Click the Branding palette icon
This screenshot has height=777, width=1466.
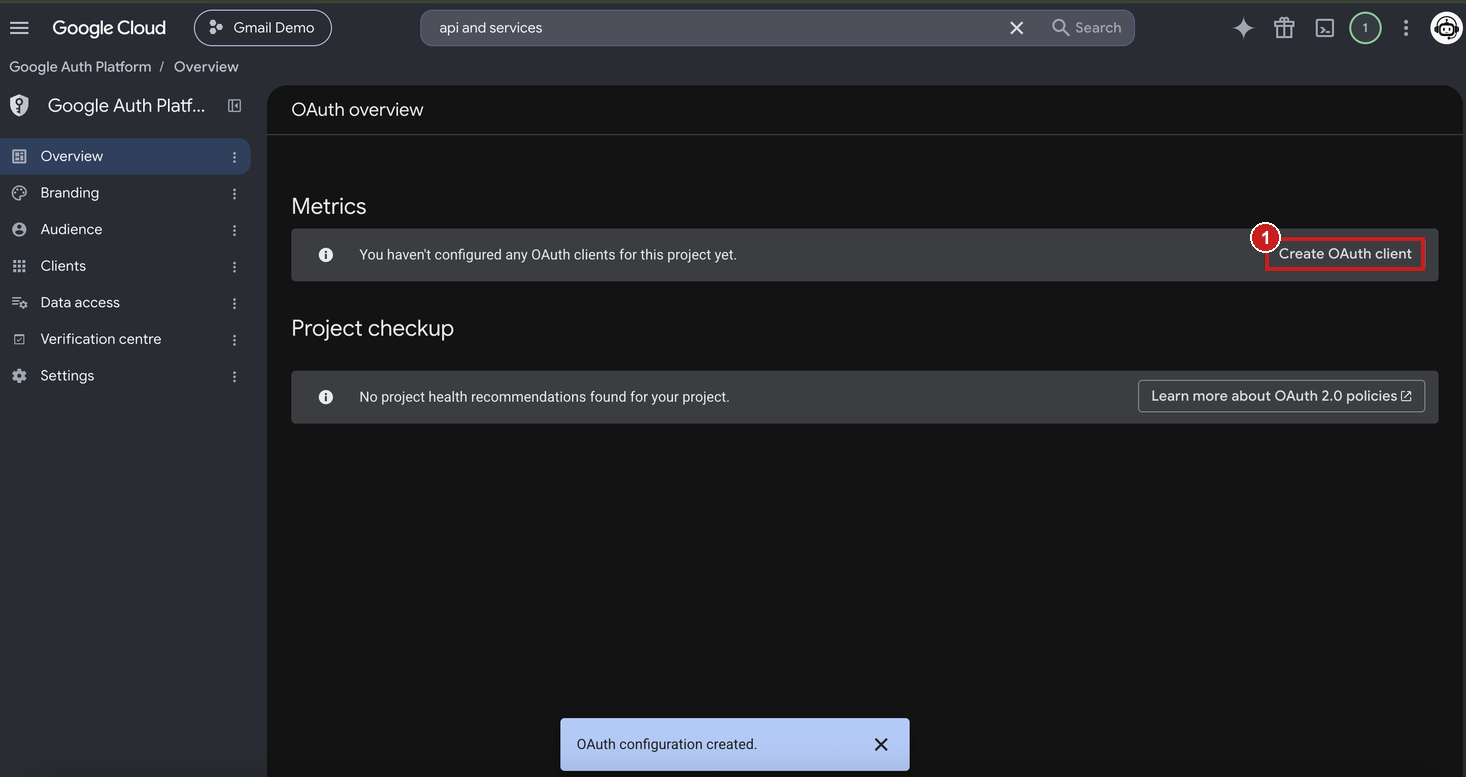click(x=19, y=193)
